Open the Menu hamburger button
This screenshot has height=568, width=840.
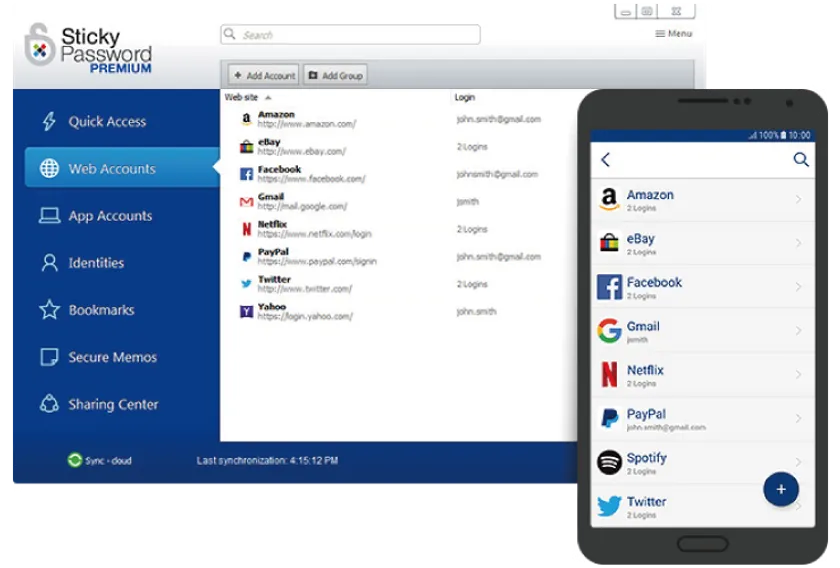pos(674,34)
